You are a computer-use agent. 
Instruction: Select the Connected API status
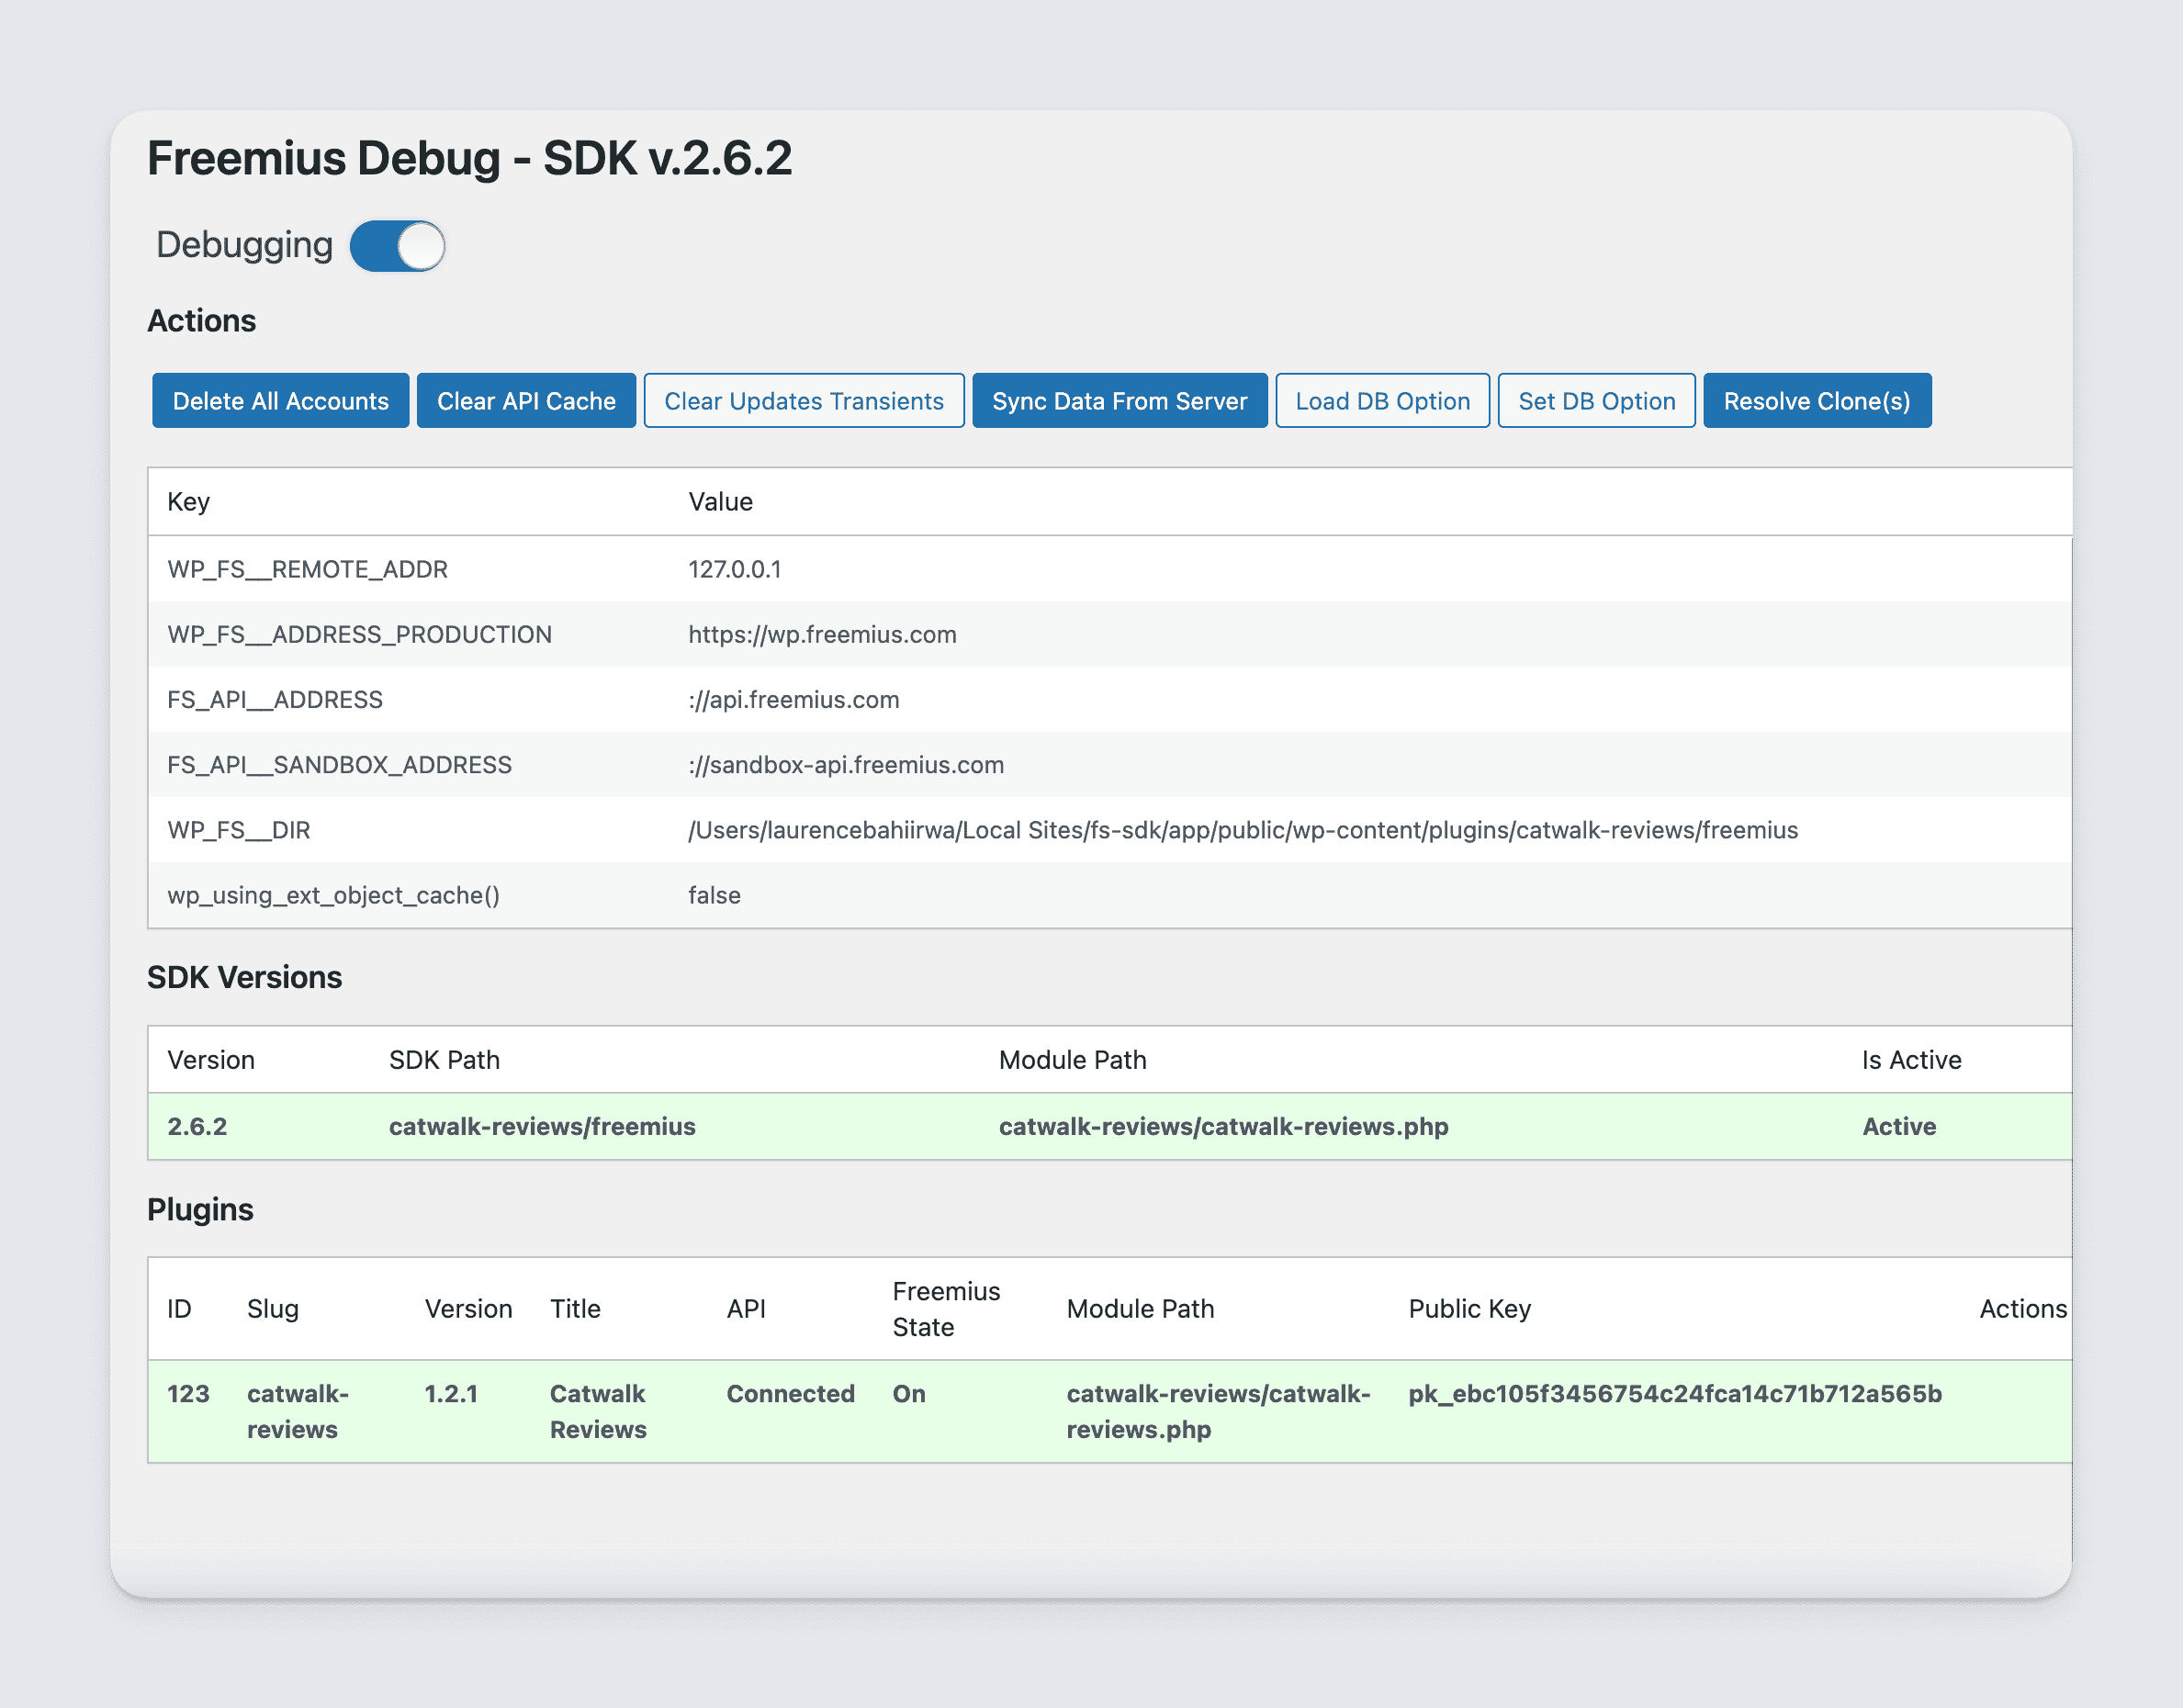click(790, 1393)
